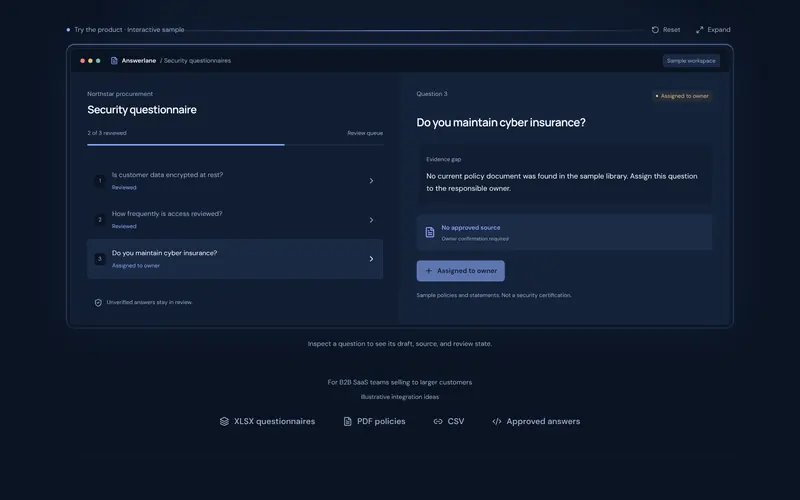Image resolution: width=800 pixels, height=500 pixels.
Task: Click the PDF policies file icon
Action: [347, 421]
